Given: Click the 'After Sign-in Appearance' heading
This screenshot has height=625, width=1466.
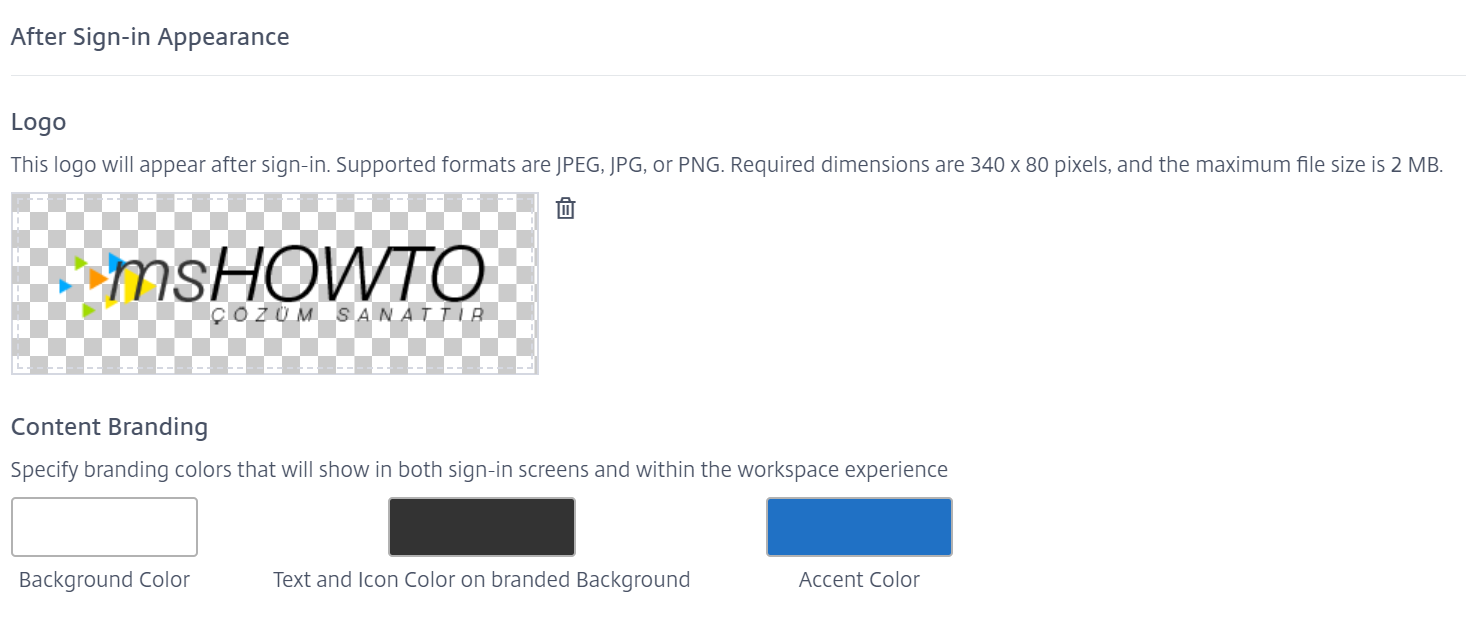Looking at the screenshot, I should [150, 37].
